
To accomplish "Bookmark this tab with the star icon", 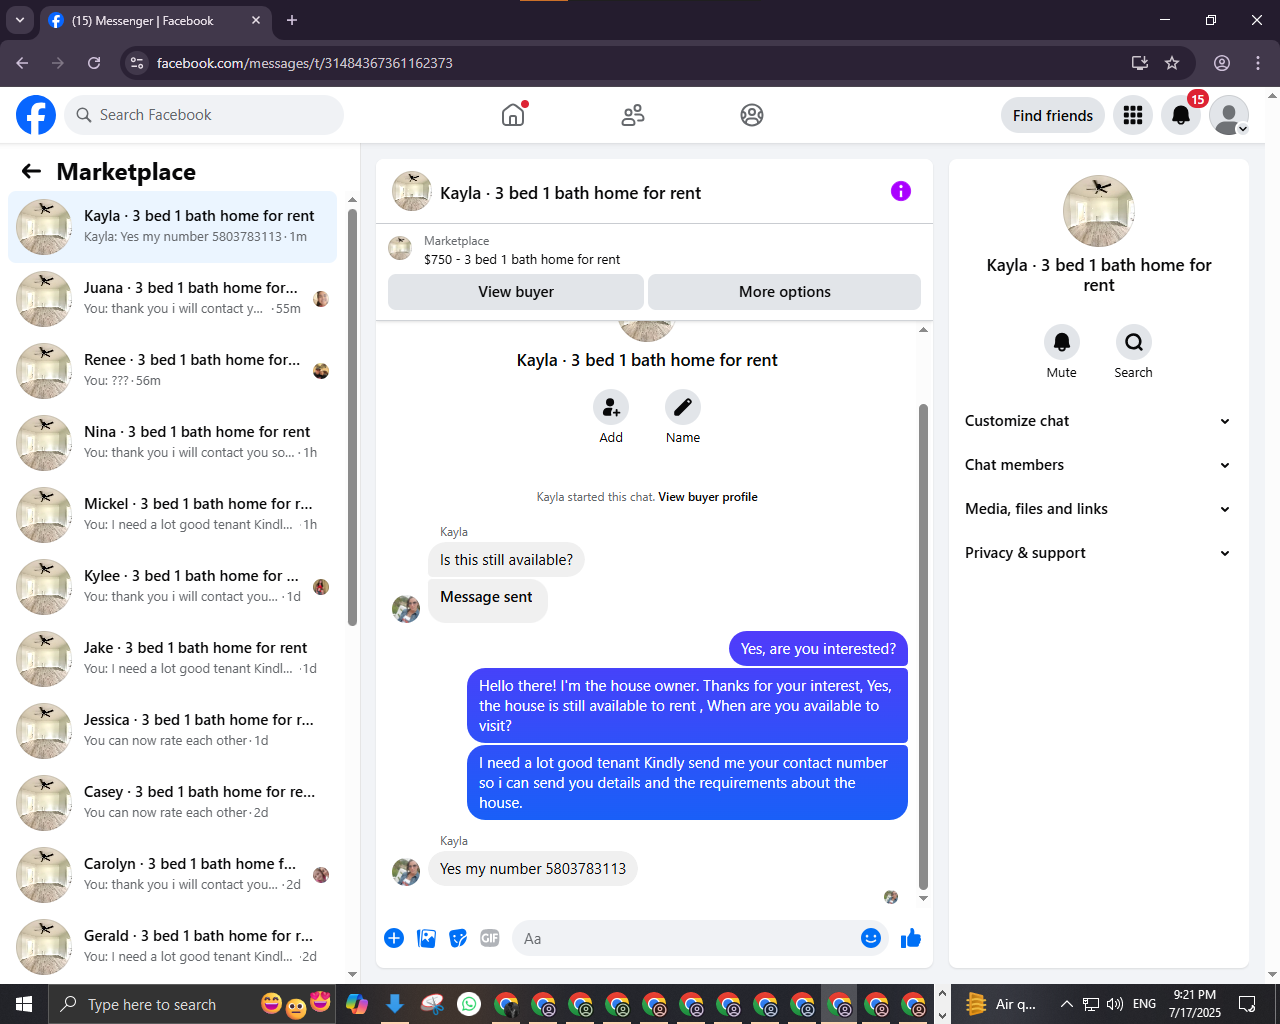I will pos(1172,63).
